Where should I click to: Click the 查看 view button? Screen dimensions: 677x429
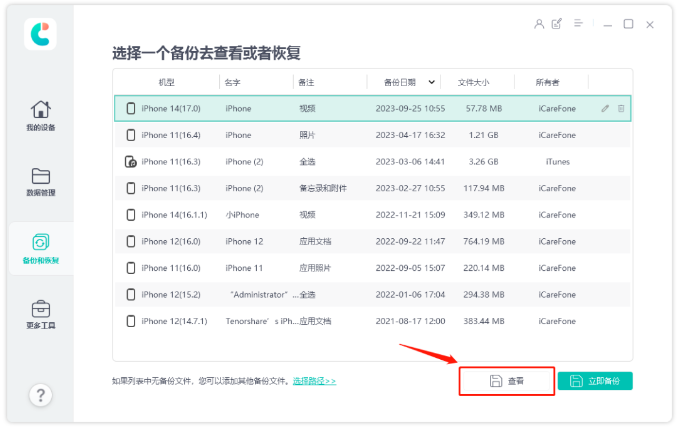click(x=507, y=381)
